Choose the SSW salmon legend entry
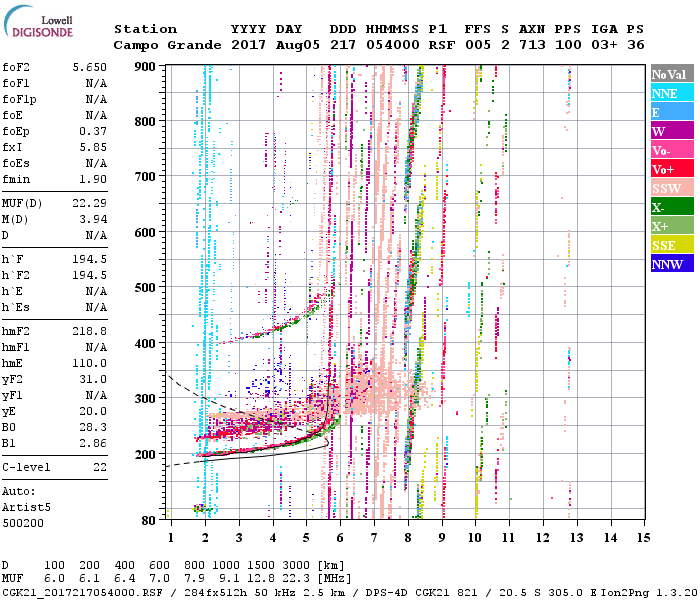700x600 pixels. [671, 189]
